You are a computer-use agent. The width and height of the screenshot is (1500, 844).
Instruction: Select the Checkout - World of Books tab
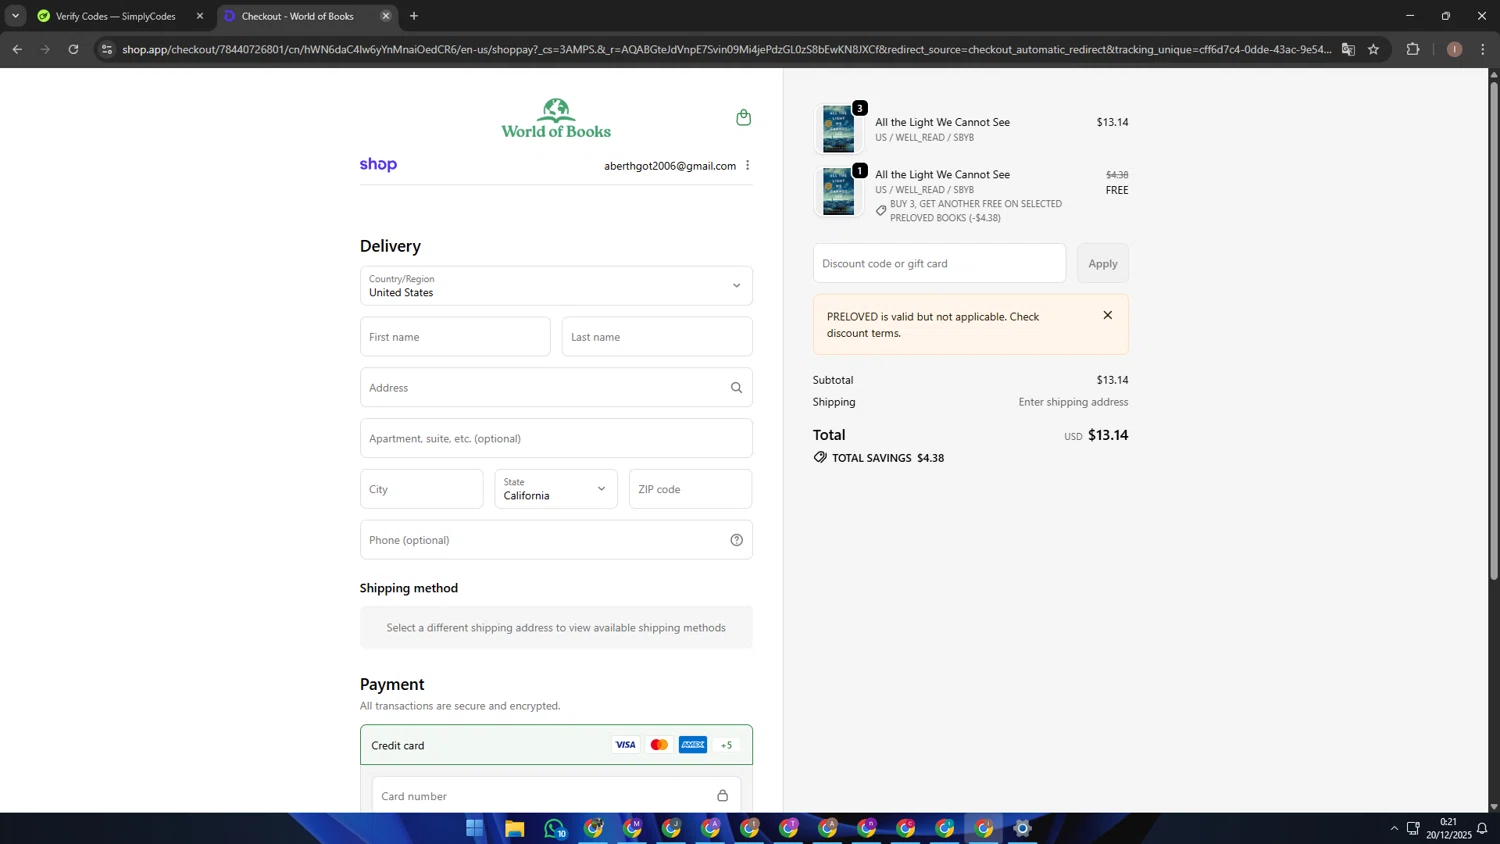coord(297,16)
